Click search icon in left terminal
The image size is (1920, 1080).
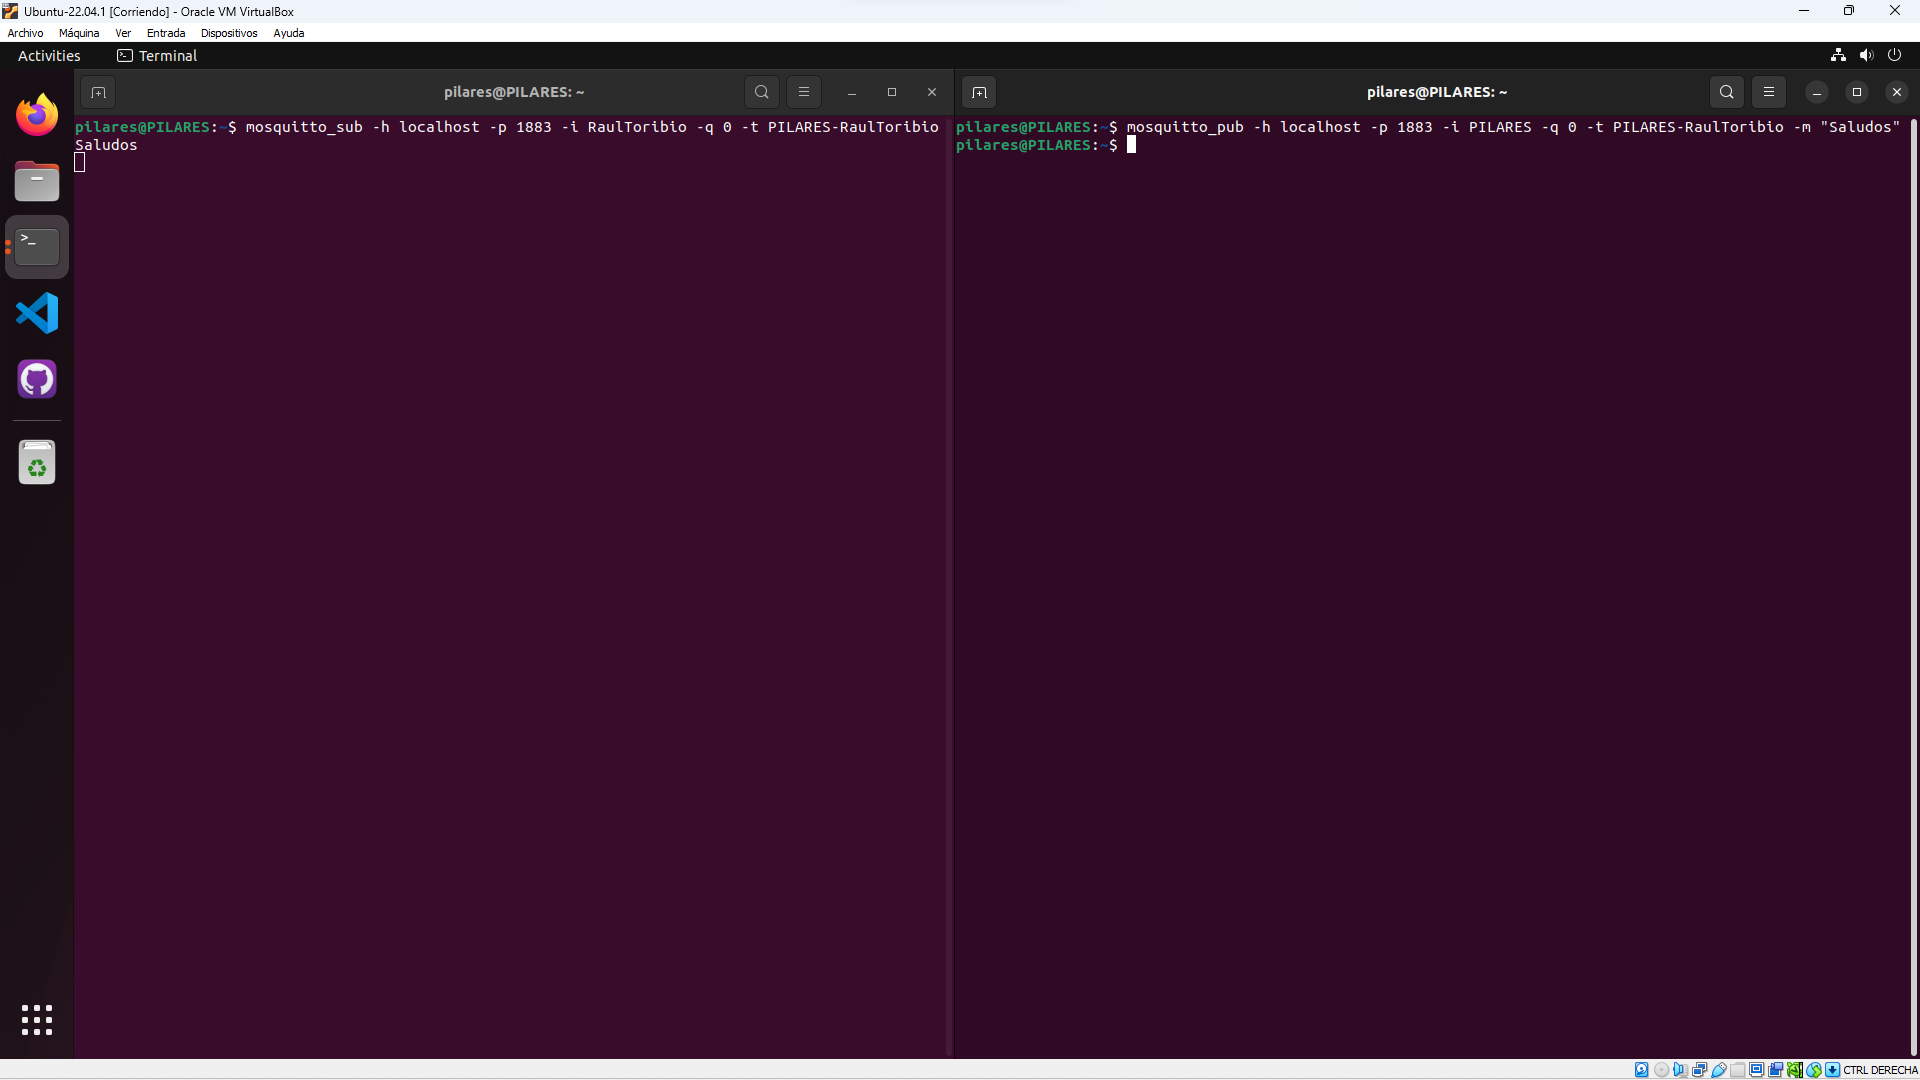tap(761, 92)
